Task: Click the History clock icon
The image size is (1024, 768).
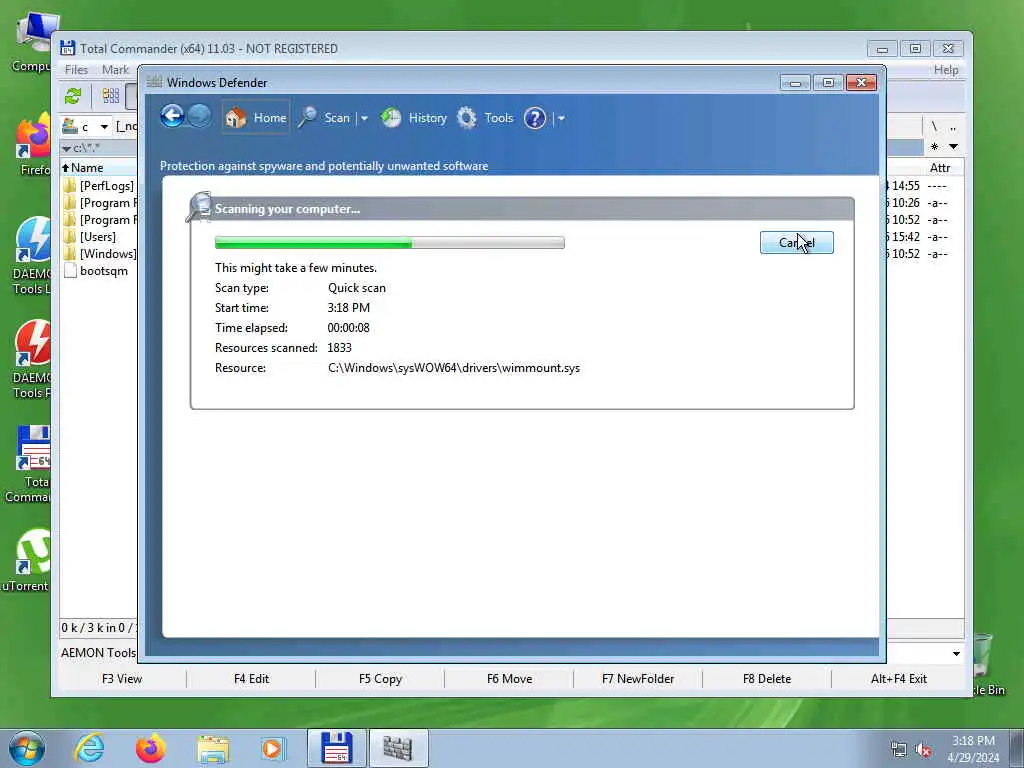Action: click(x=391, y=118)
